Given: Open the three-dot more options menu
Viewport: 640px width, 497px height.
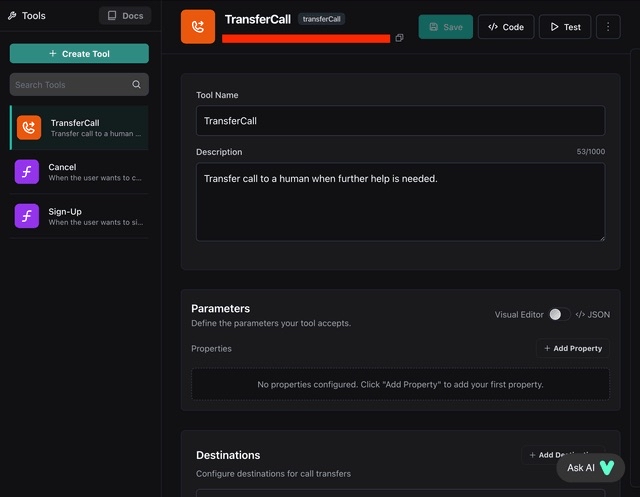Looking at the screenshot, I should (x=608, y=27).
